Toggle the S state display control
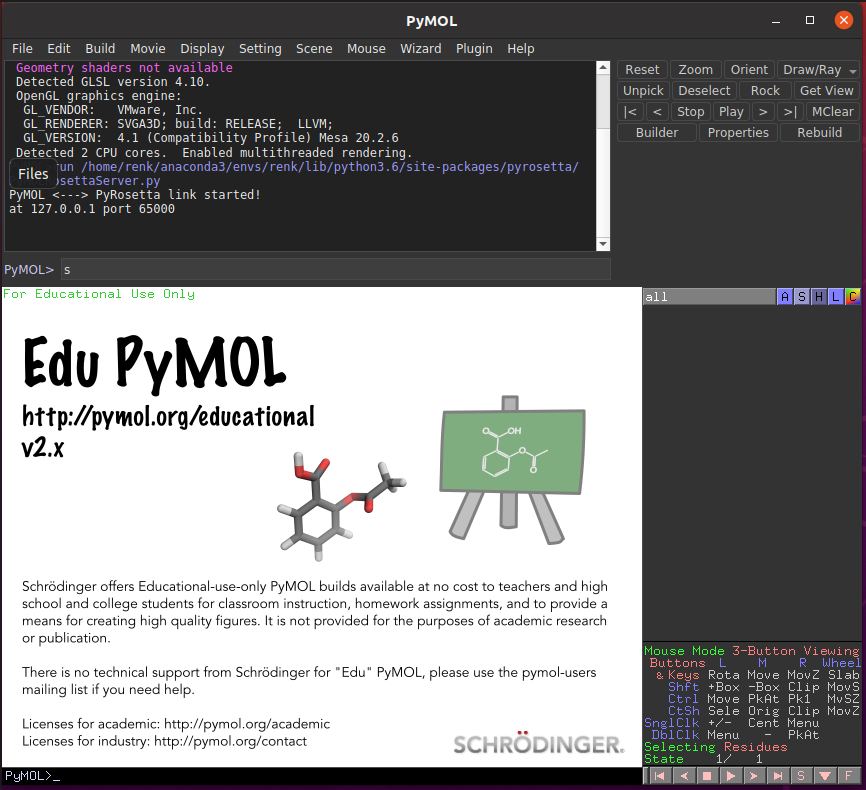The image size is (866, 790). [801, 775]
